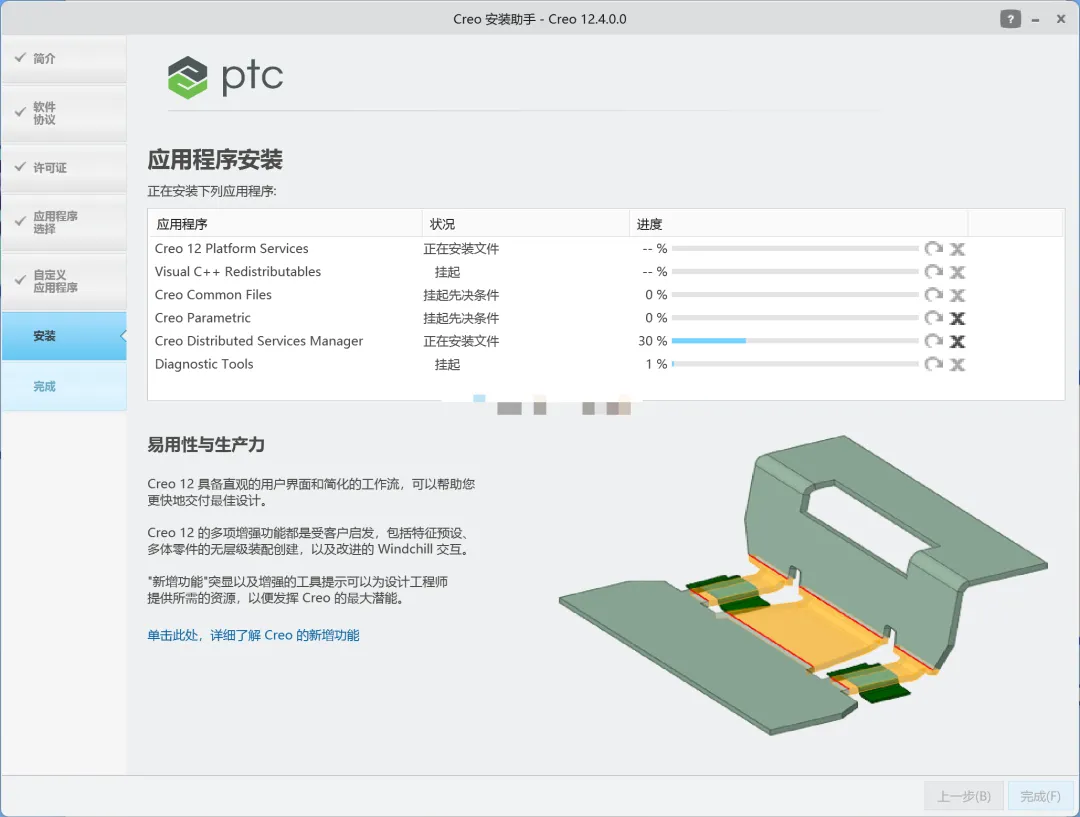Select the Visual C++ Redistributables row name
This screenshot has height=817, width=1080.
point(238,271)
